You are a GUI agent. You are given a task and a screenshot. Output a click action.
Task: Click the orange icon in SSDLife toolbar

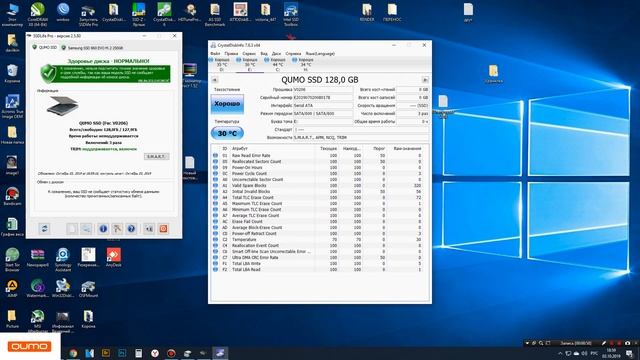tap(163, 229)
